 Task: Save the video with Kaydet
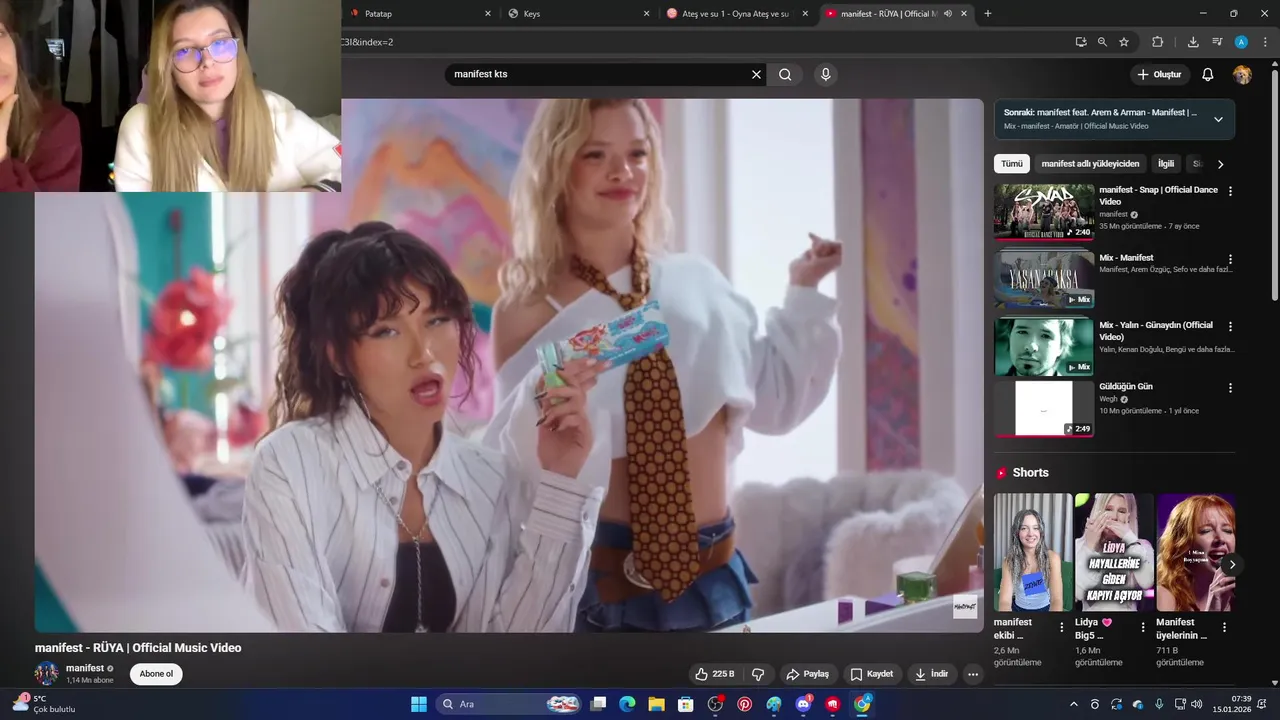[x=871, y=674]
